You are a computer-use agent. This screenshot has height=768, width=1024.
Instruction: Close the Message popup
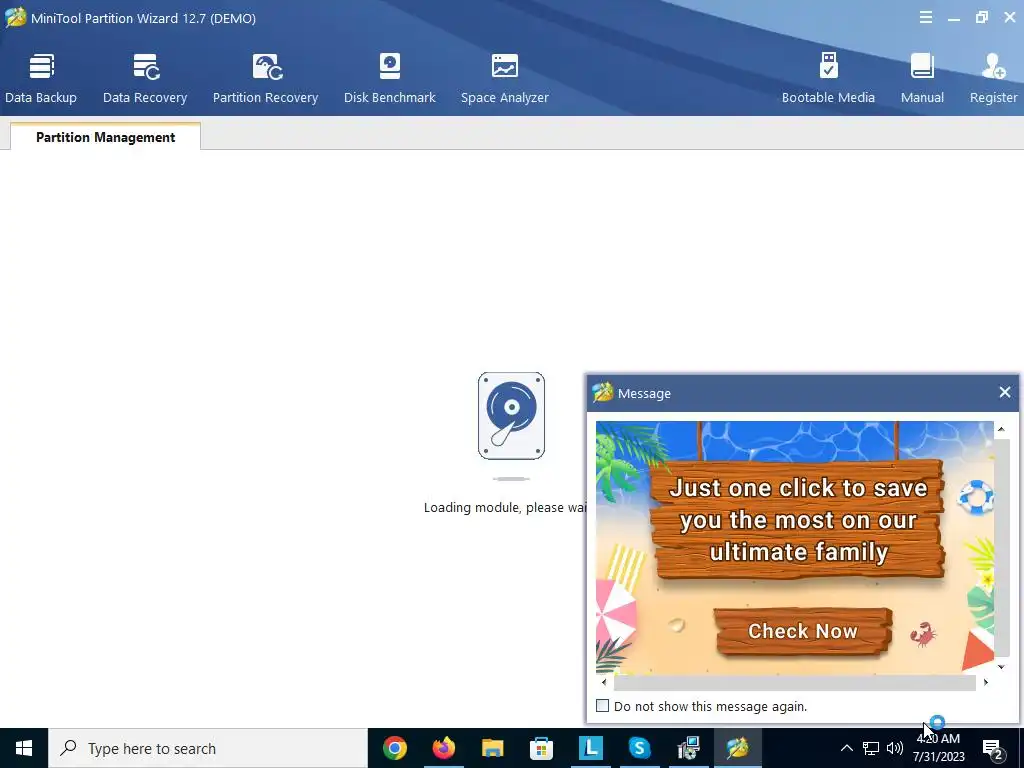point(1004,392)
